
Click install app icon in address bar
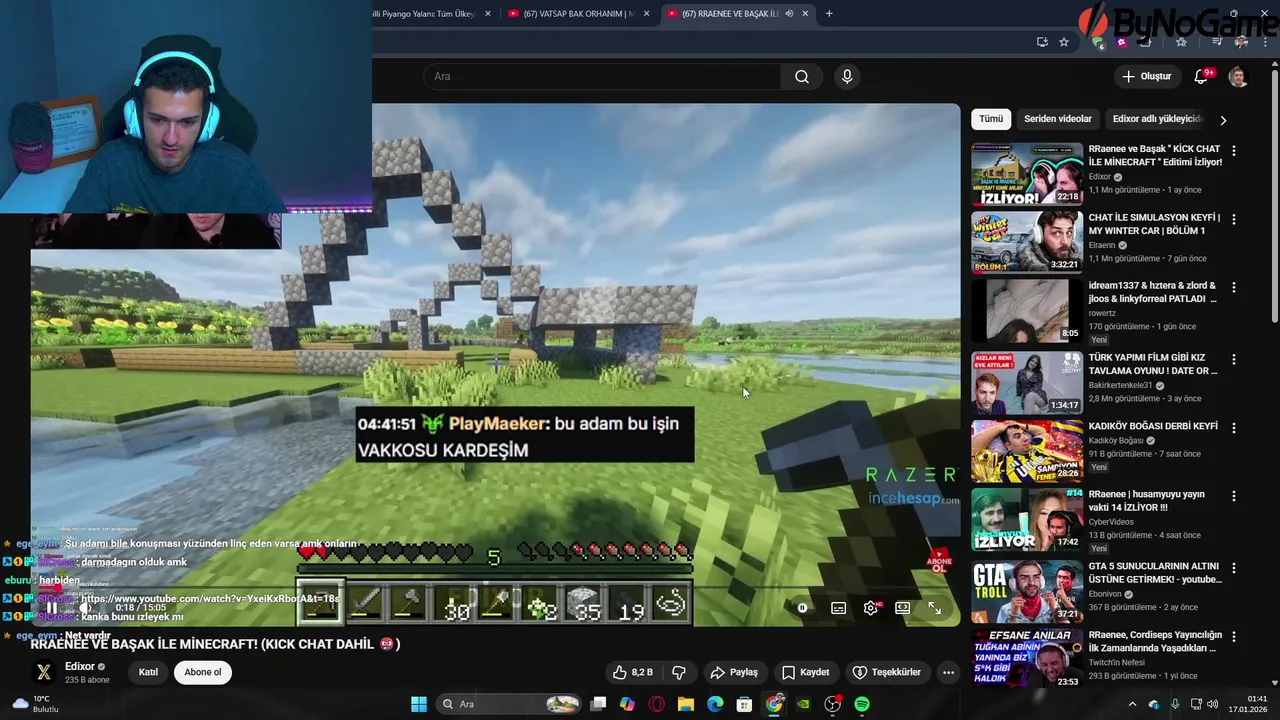coord(1042,42)
